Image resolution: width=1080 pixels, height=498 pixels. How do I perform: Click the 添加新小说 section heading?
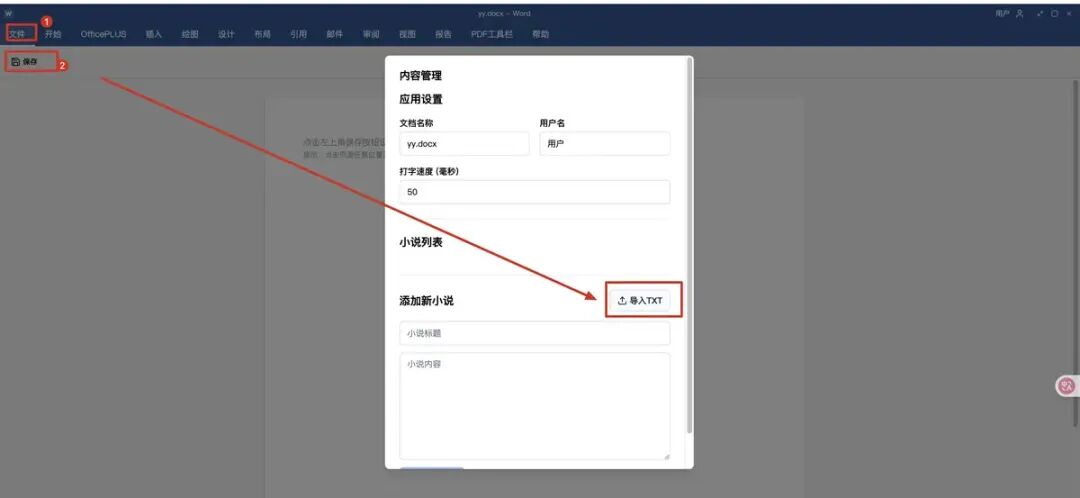click(426, 301)
